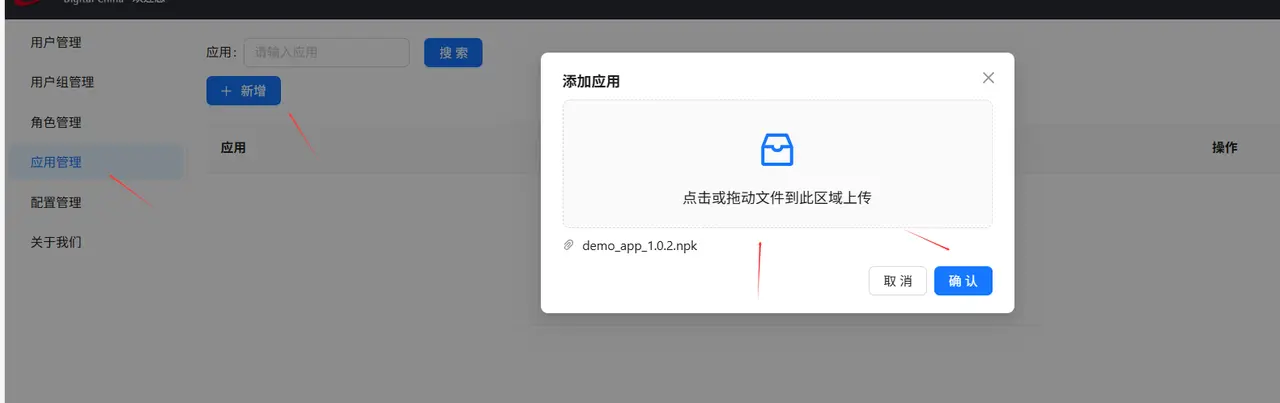Click the 应用 table column header
The width and height of the screenshot is (1280, 403).
[x=233, y=148]
